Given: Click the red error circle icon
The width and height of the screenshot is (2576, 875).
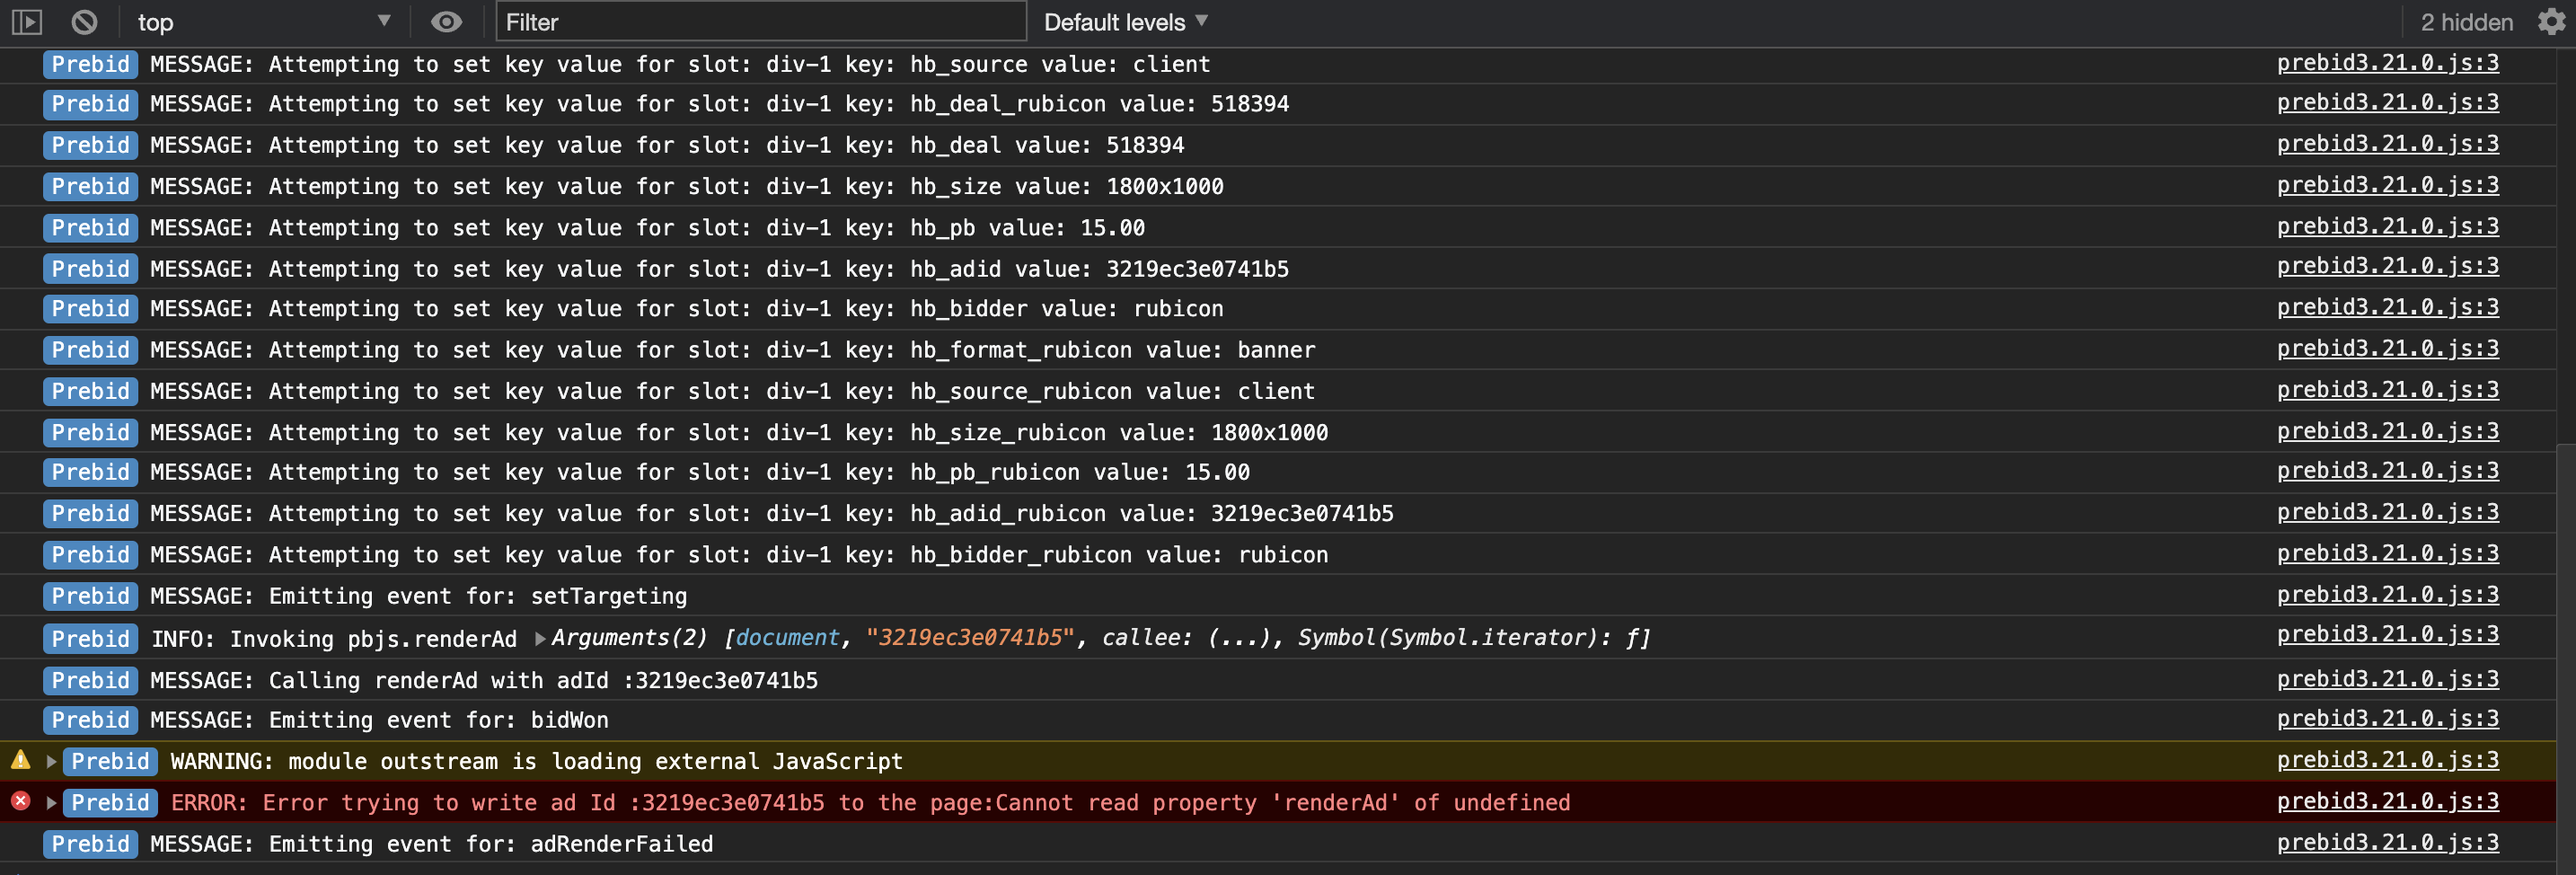Looking at the screenshot, I should click(x=20, y=801).
